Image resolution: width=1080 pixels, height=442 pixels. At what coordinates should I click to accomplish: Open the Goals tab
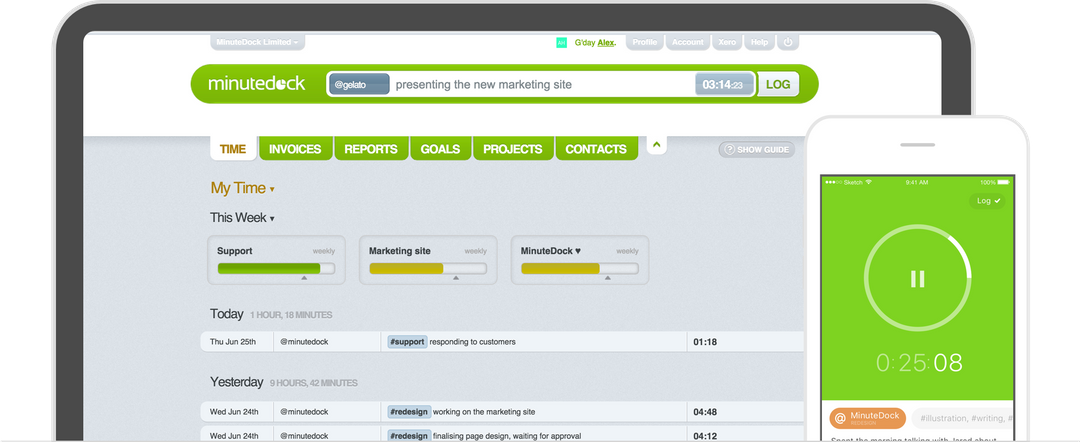coord(440,149)
